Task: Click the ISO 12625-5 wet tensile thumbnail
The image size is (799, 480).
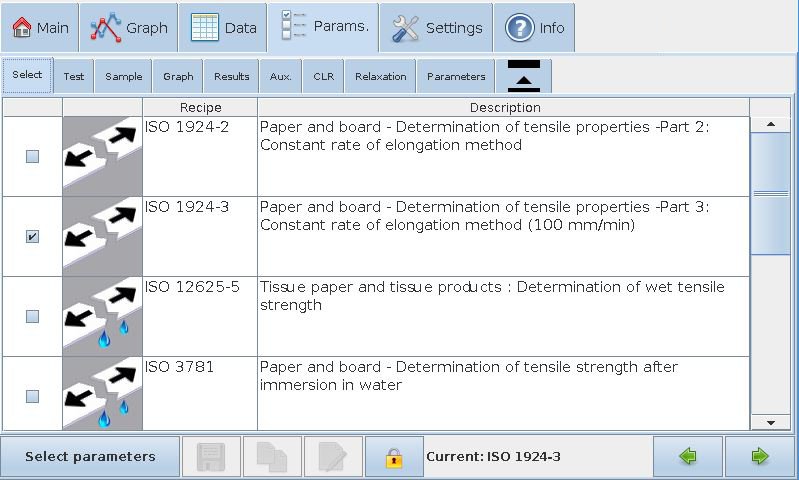Action: click(x=102, y=316)
